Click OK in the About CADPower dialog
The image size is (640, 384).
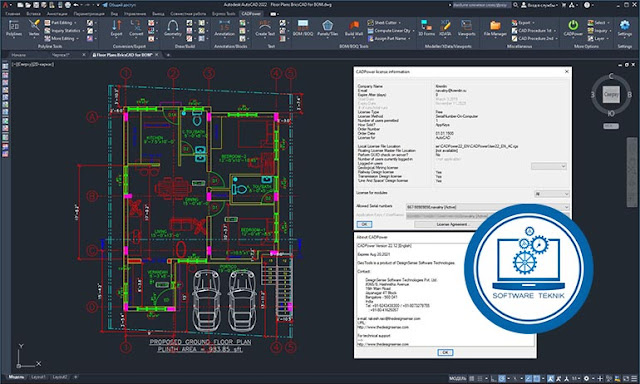[x=445, y=352]
